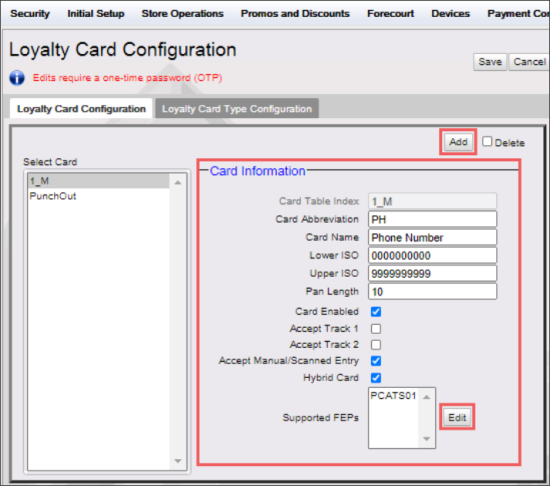This screenshot has height=486, width=550.
Task: Enable Accept Track 1 checkbox
Action: click(376, 329)
